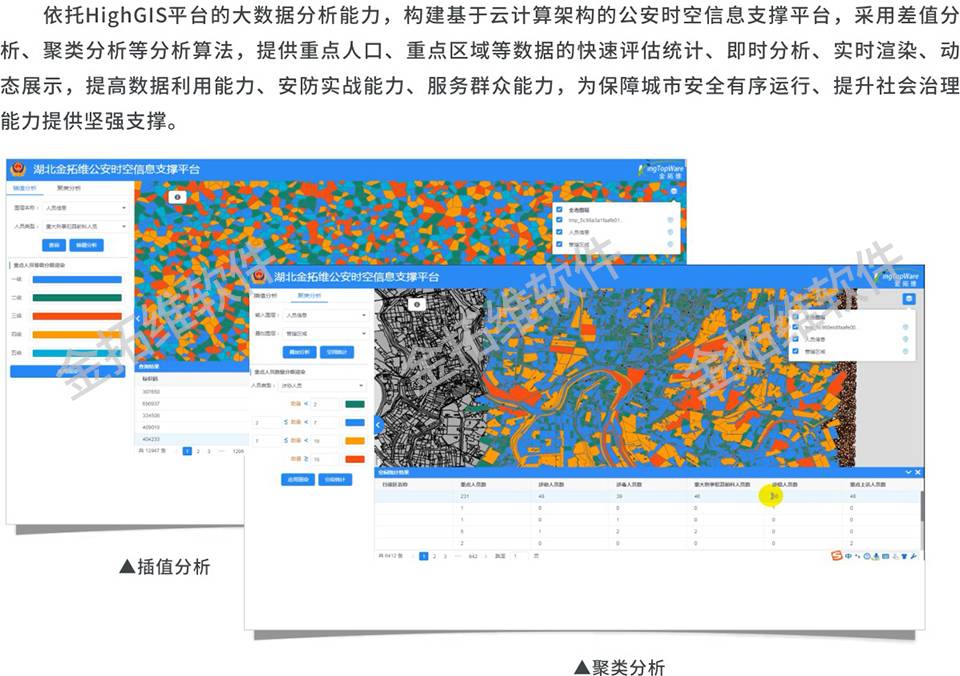Screen dimensions: 960x676
Task: Uncheck the 人员信息 layer in the clustering layer list
Action: click(x=796, y=339)
